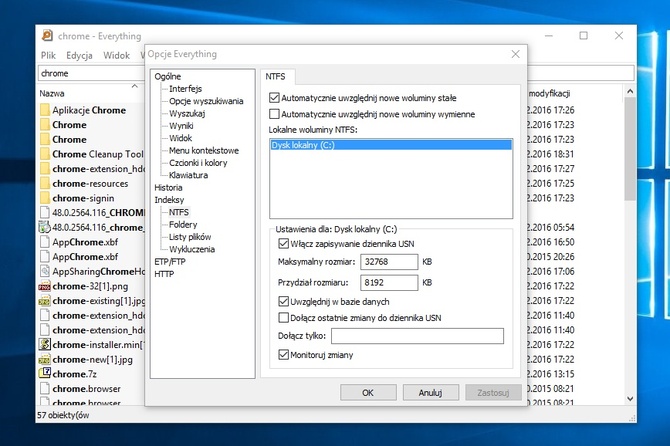The image size is (670, 446).
Task: Click the chrome-signin folder icon
Action: click(45, 198)
